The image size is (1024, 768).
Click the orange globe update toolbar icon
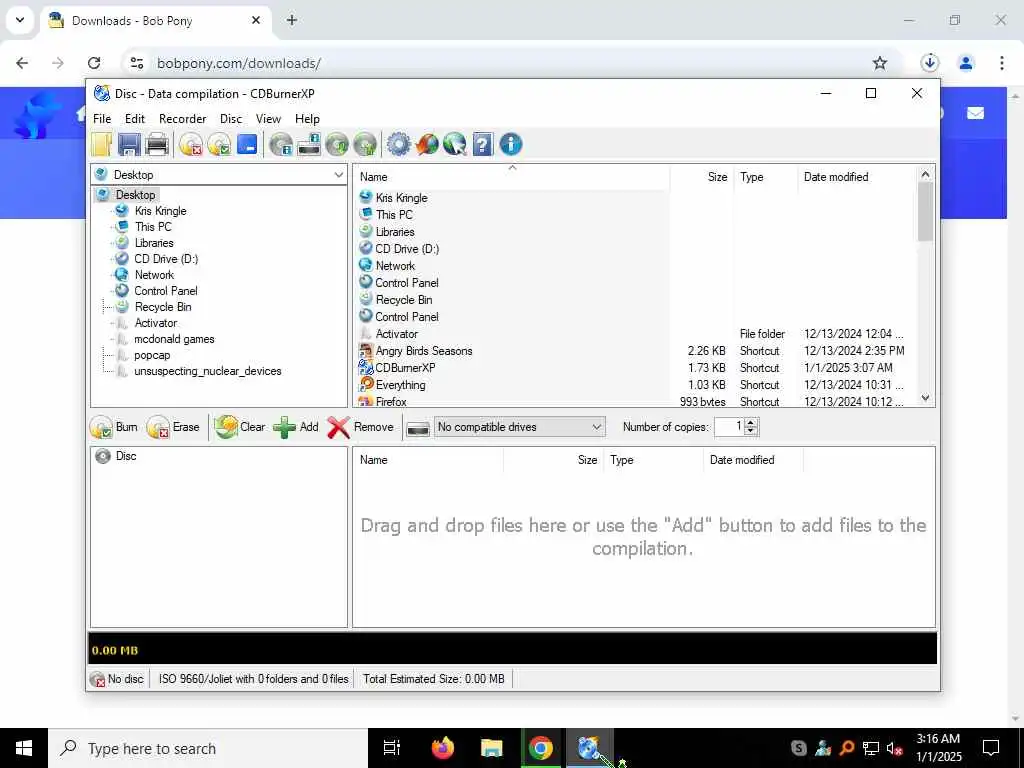point(426,144)
